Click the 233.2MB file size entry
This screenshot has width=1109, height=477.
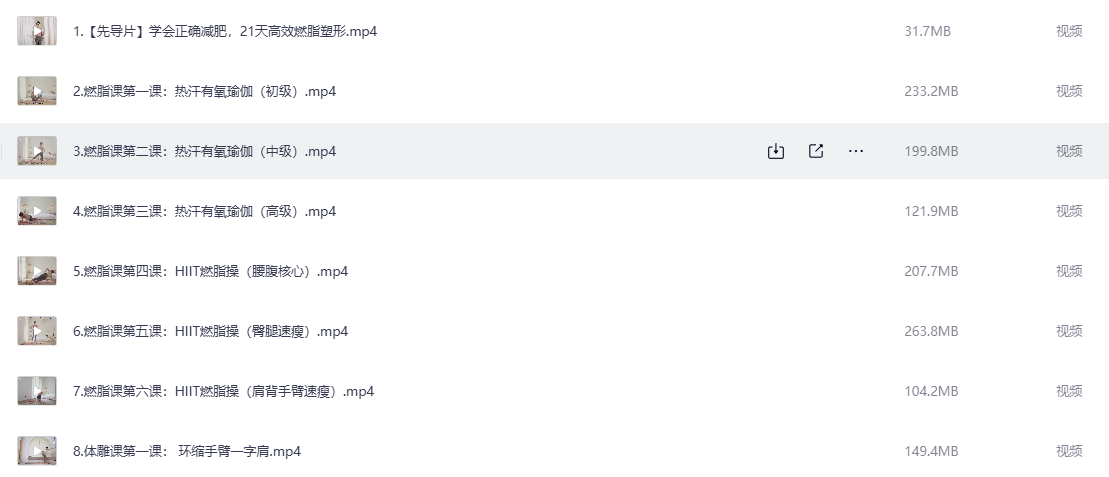click(x=931, y=91)
